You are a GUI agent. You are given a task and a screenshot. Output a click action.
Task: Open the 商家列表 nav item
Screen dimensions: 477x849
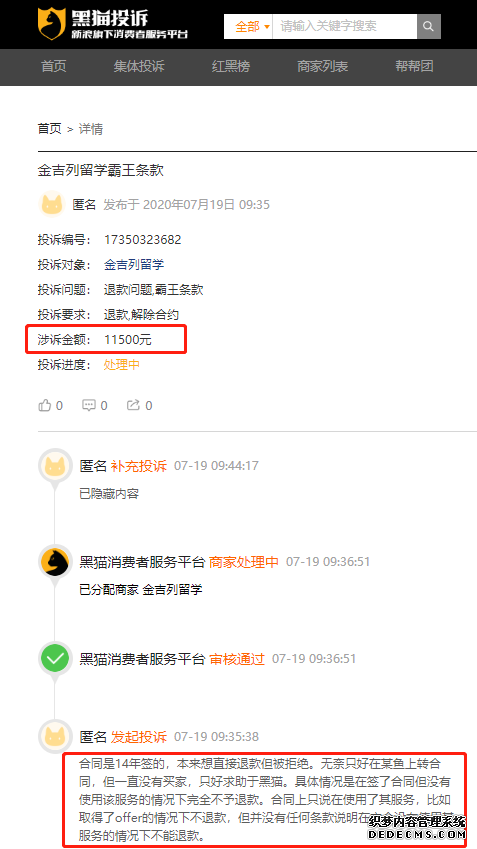coord(323,67)
